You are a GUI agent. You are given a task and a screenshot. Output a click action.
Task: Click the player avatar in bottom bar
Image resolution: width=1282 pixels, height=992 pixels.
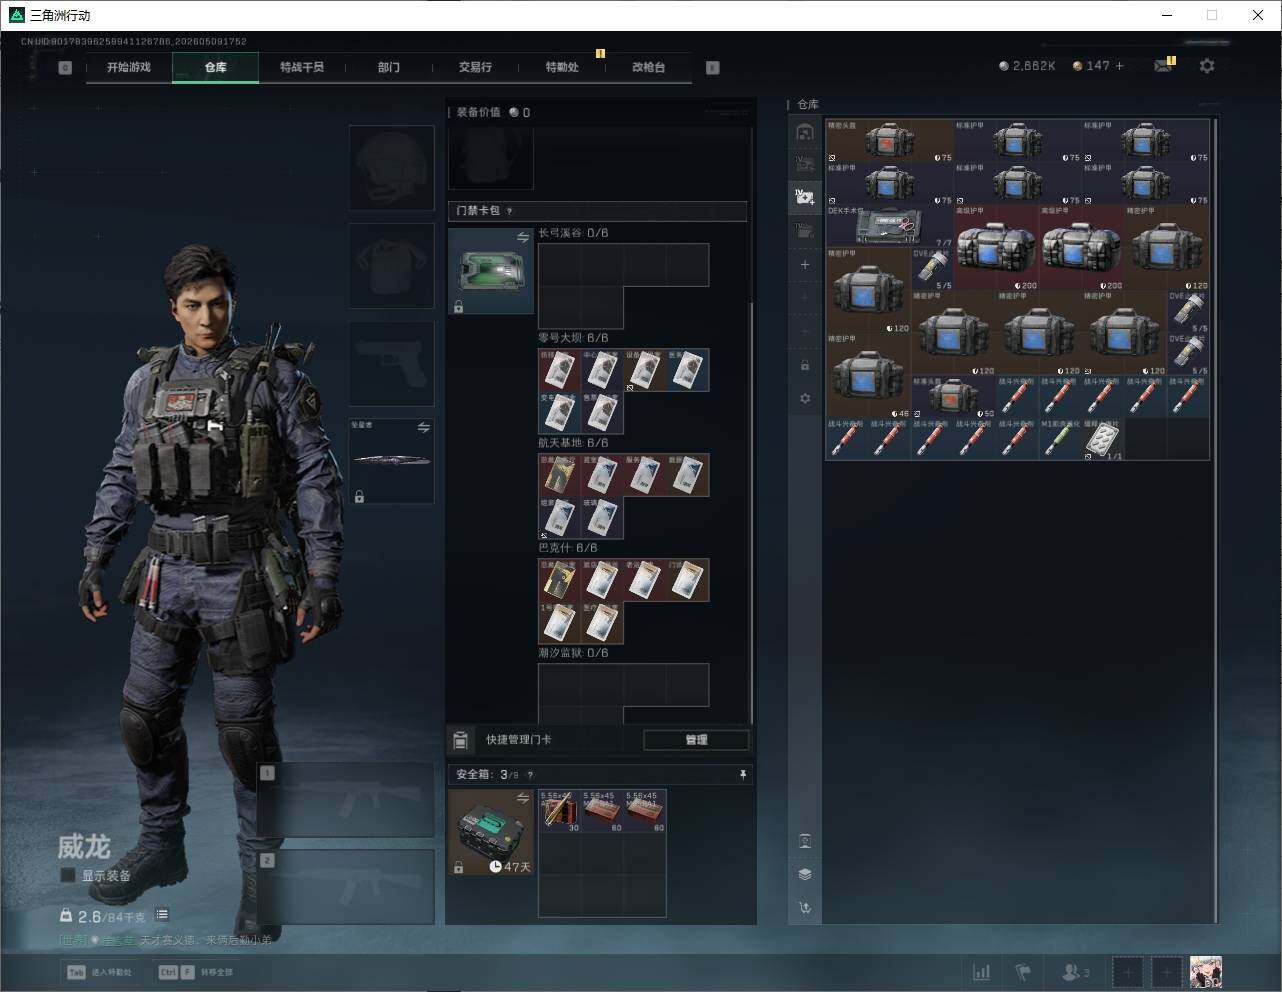1206,972
